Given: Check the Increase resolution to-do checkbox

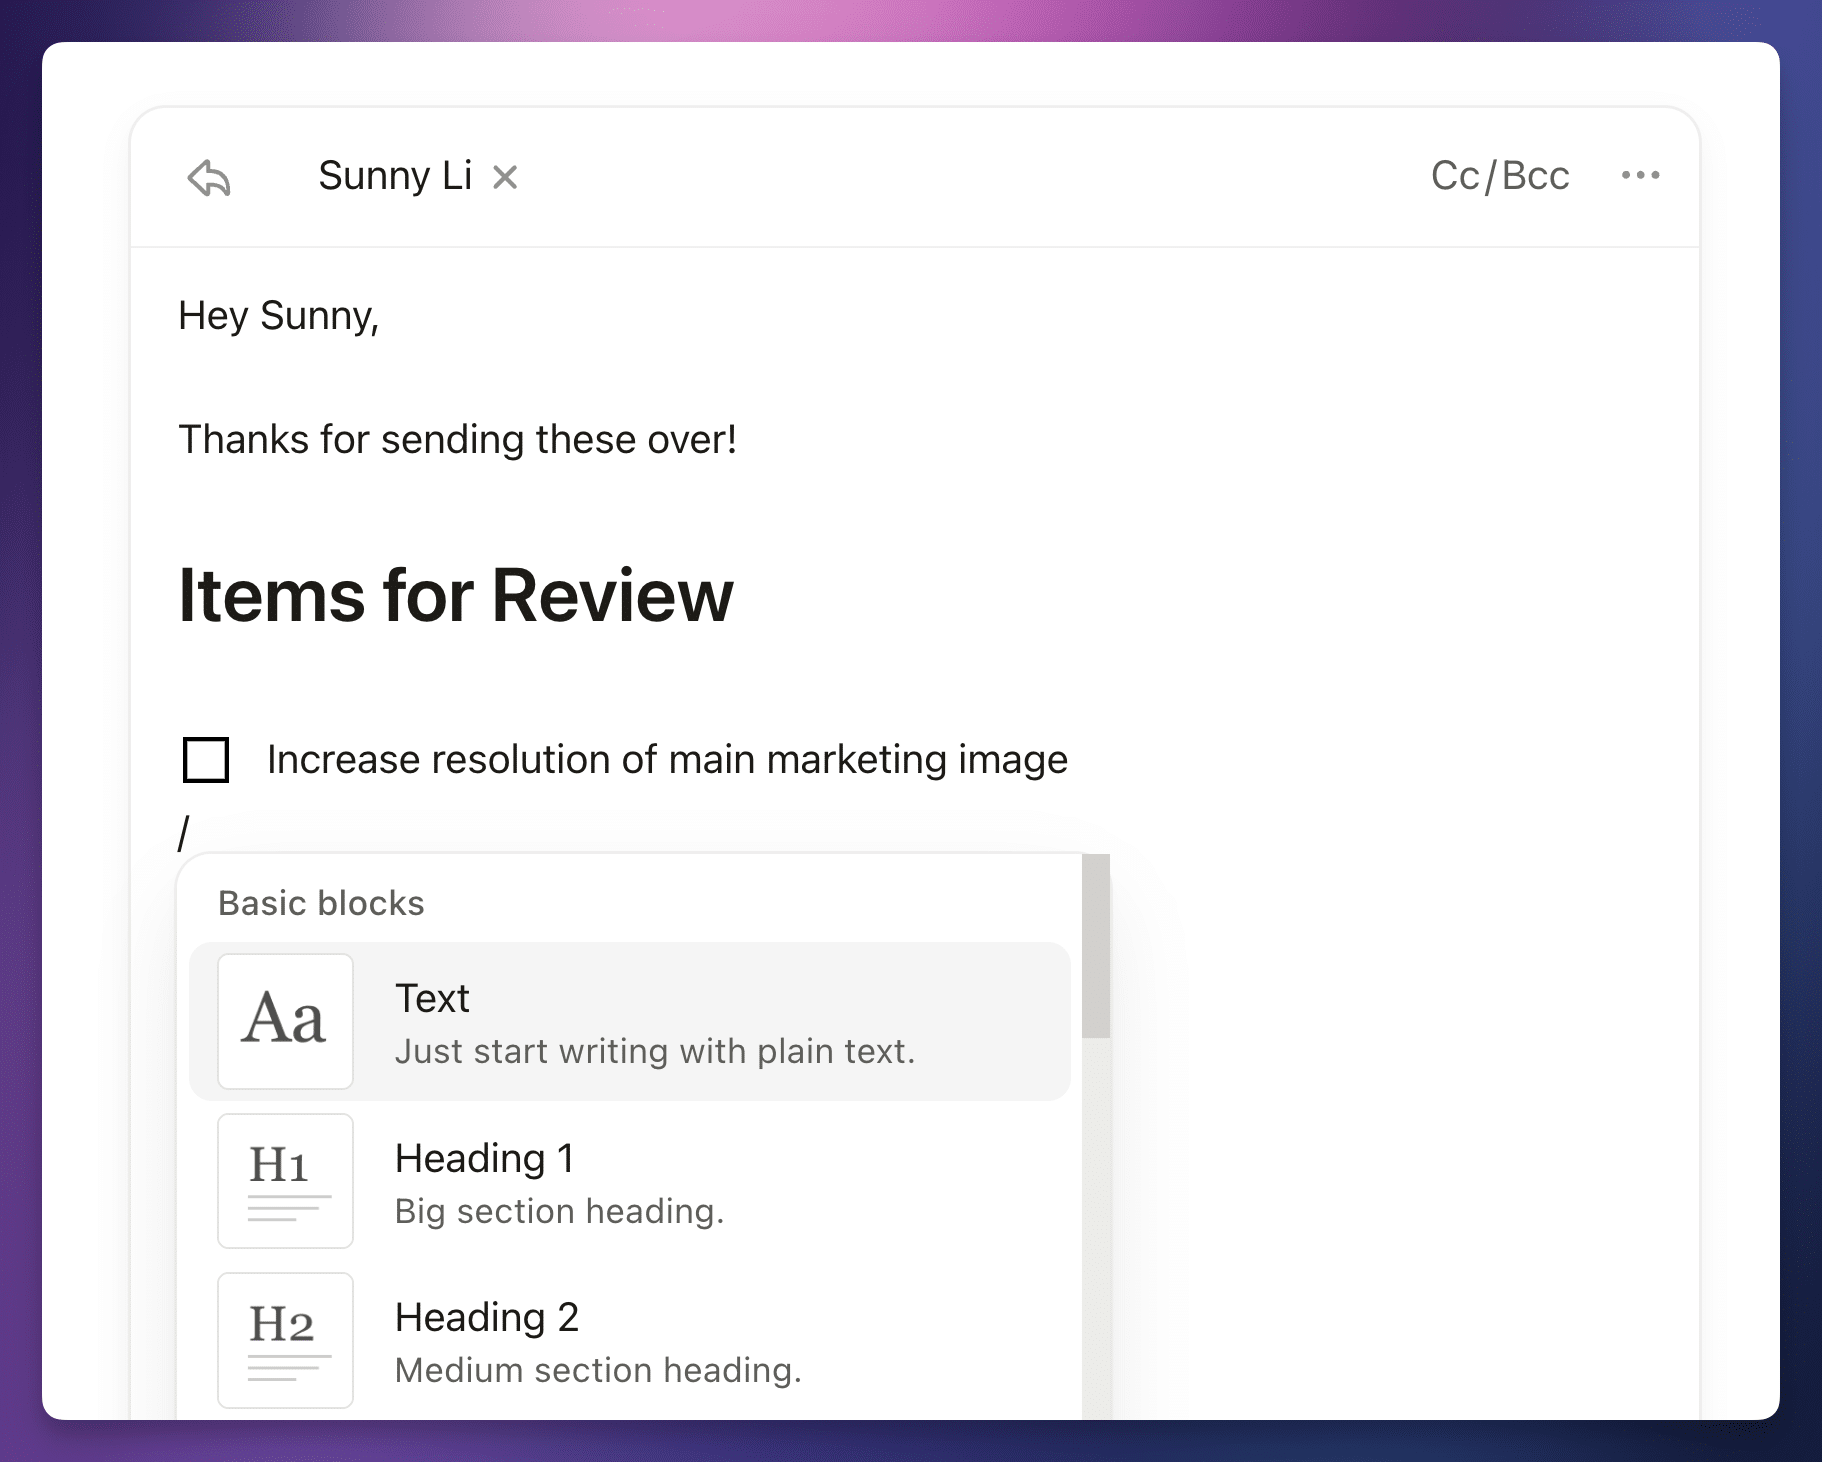Looking at the screenshot, I should tap(206, 760).
